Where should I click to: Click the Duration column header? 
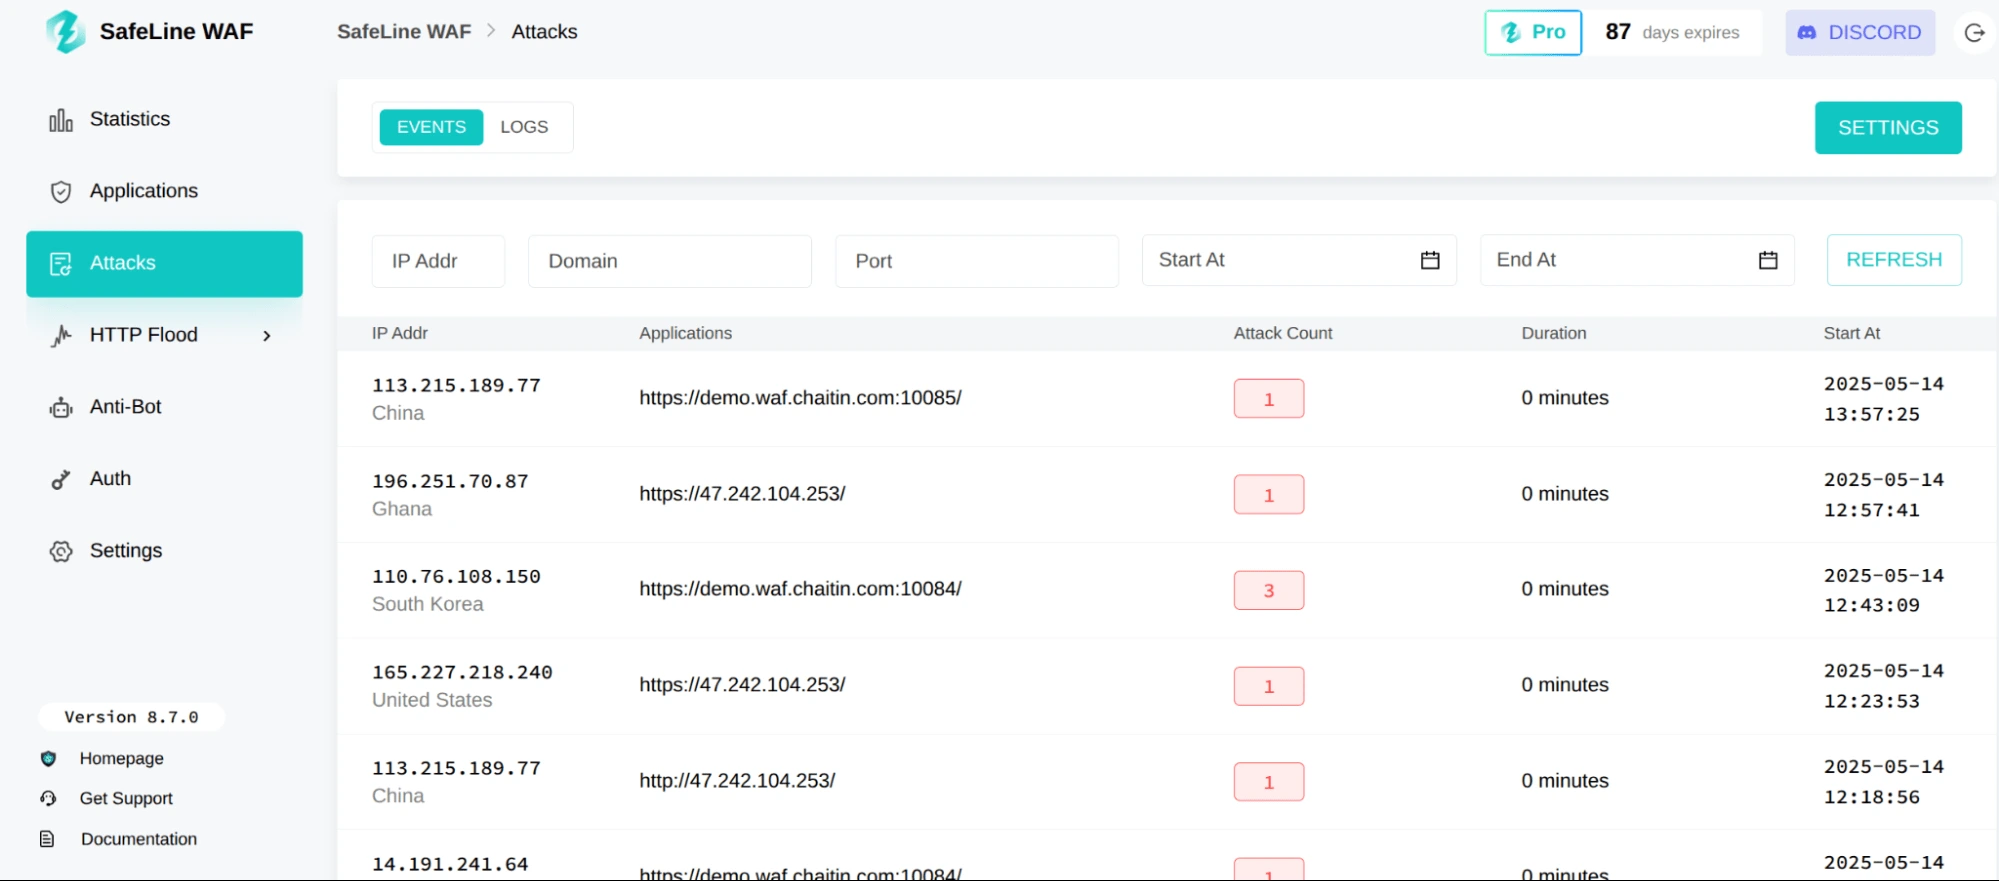click(1554, 333)
